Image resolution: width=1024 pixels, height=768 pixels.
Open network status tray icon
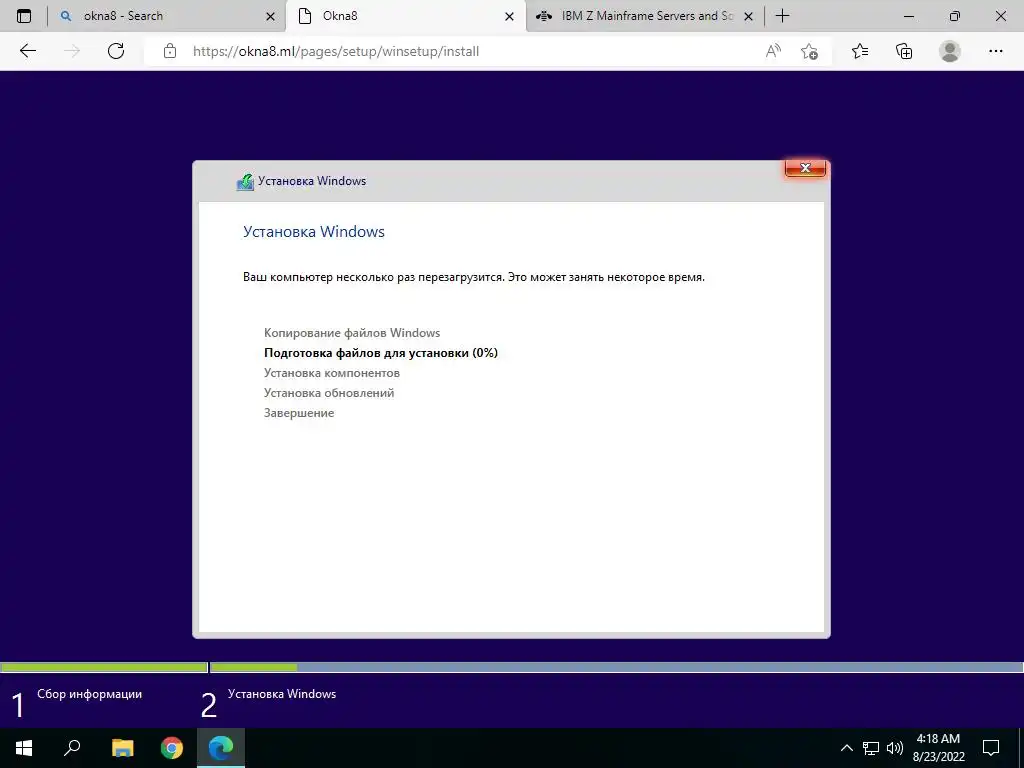coord(871,748)
